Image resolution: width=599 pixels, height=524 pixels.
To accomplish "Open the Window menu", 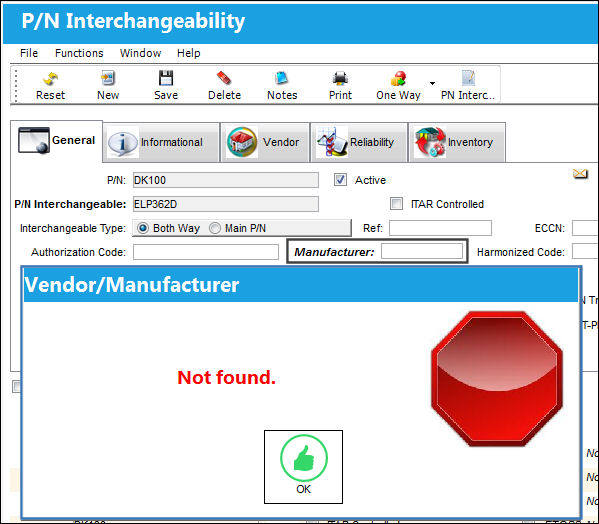I will point(140,53).
